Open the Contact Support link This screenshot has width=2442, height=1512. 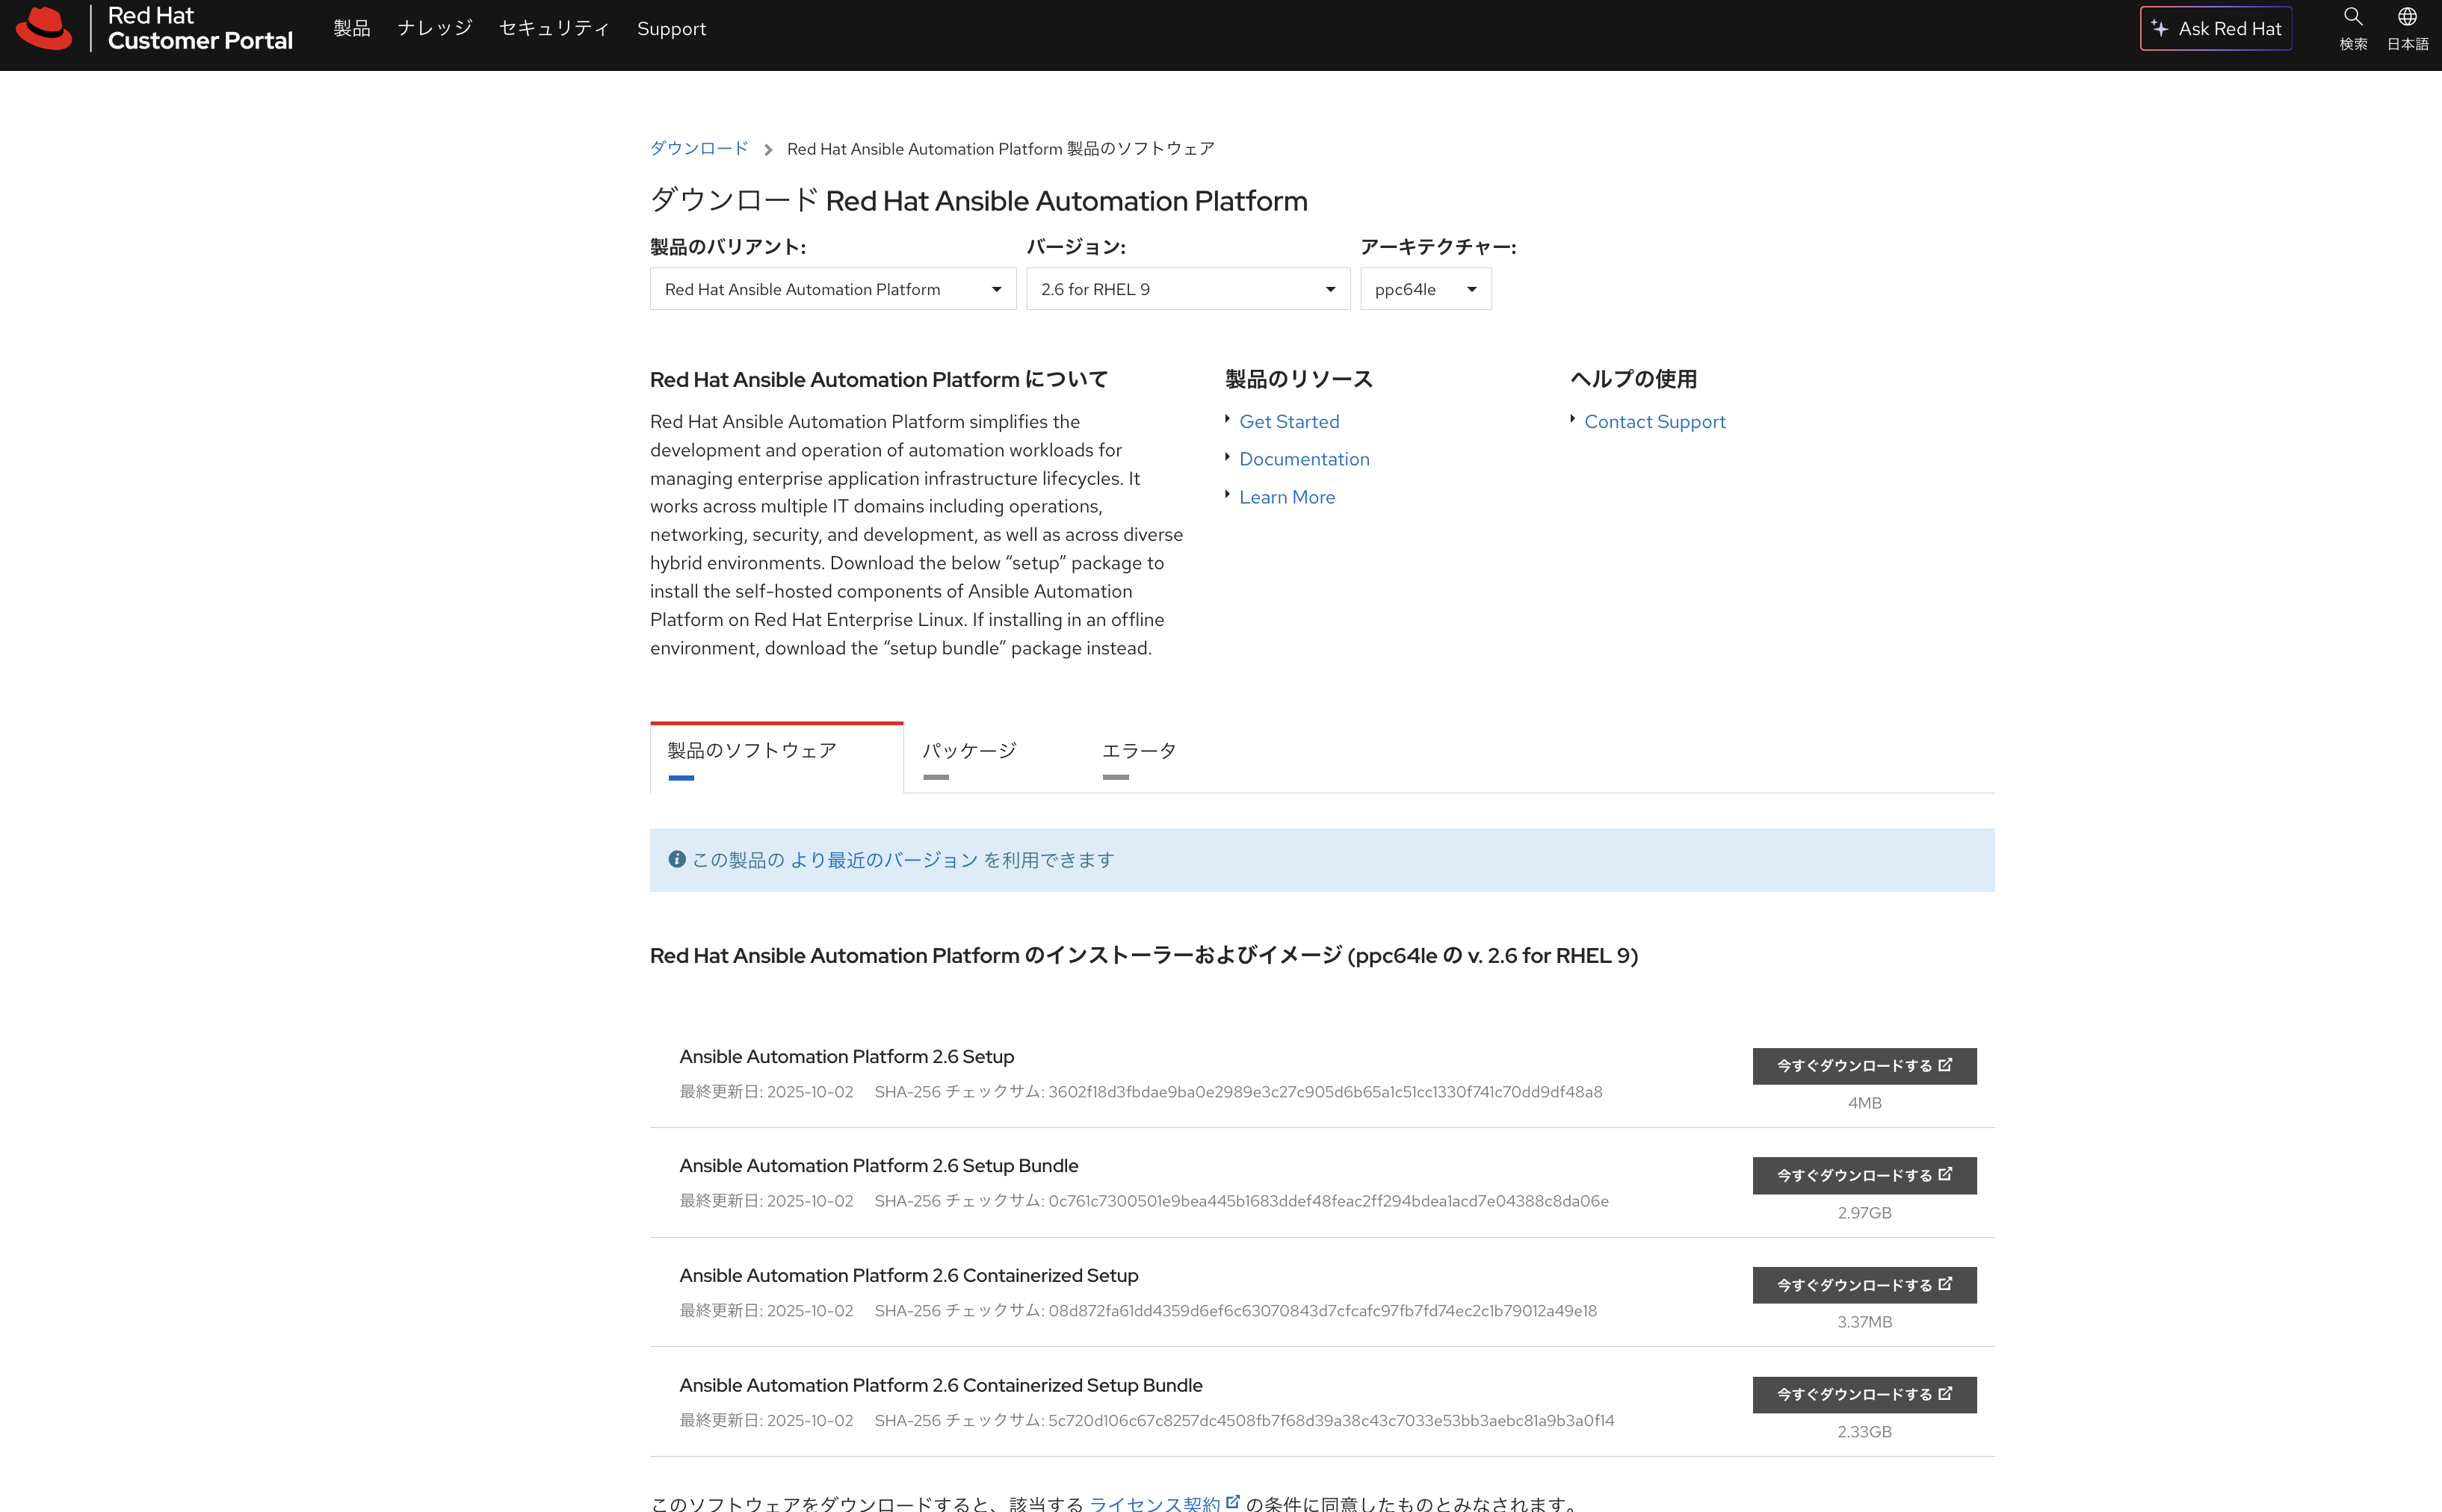point(1654,422)
